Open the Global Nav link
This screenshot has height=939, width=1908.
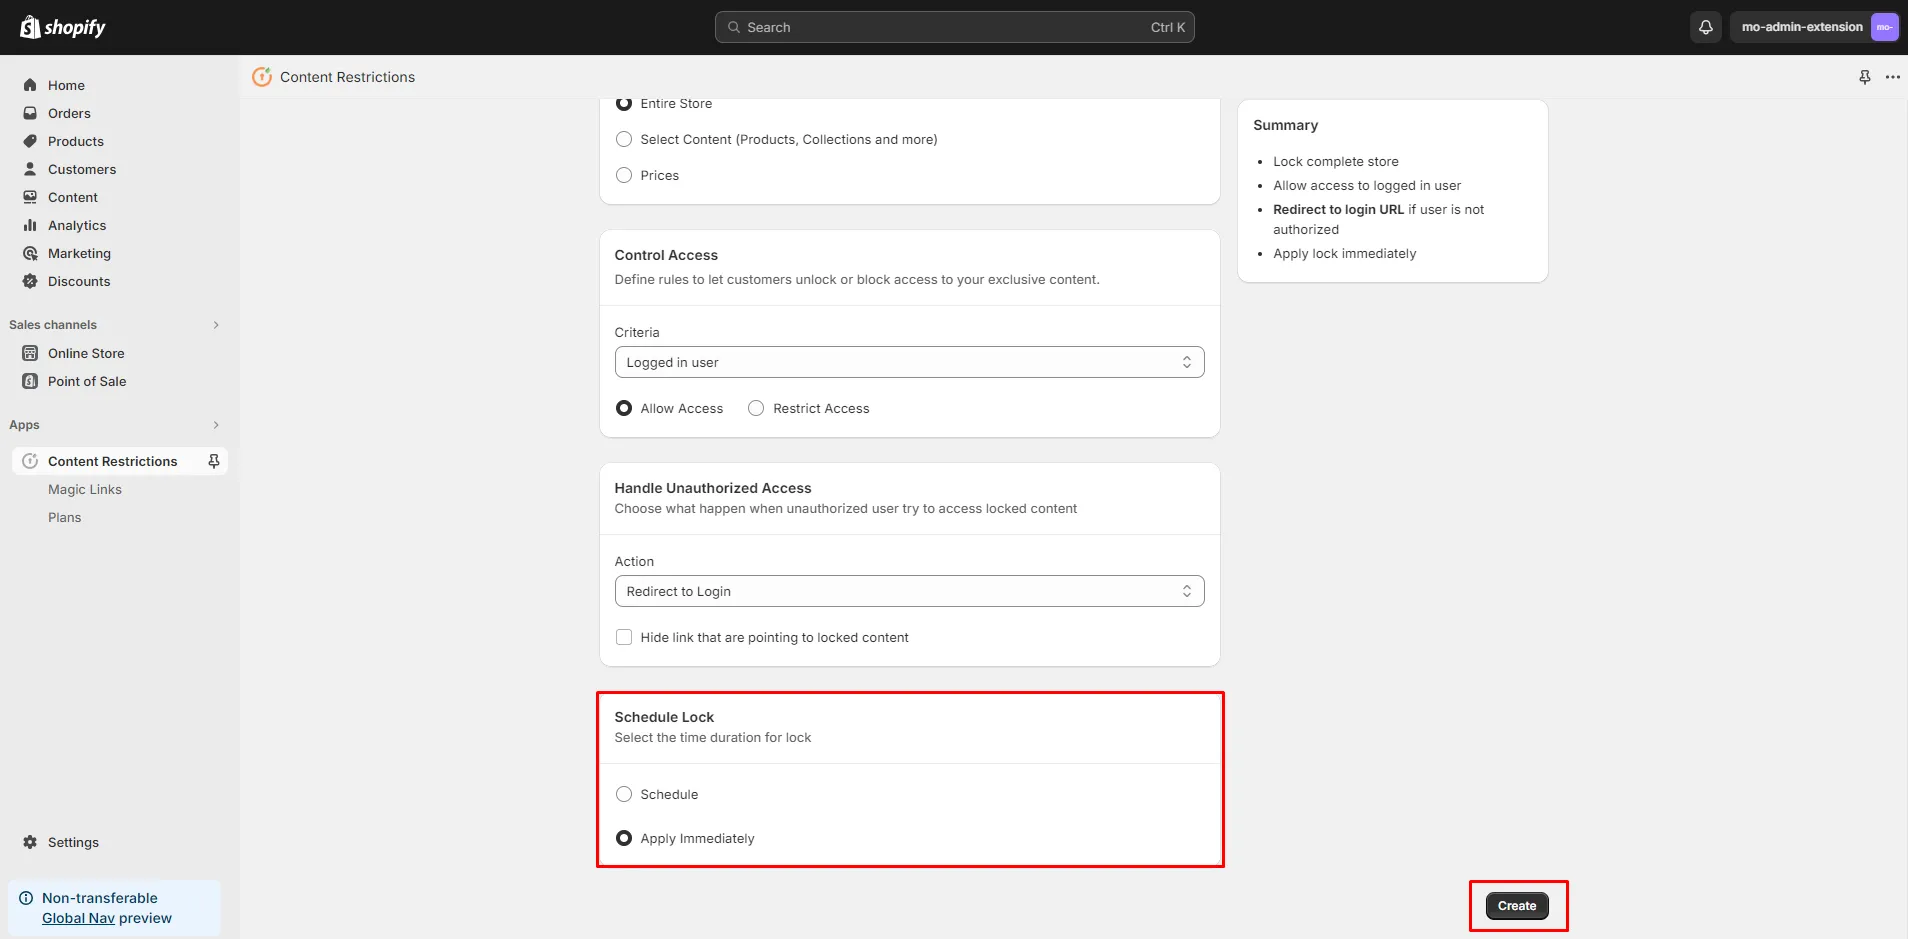pyautogui.click(x=78, y=918)
